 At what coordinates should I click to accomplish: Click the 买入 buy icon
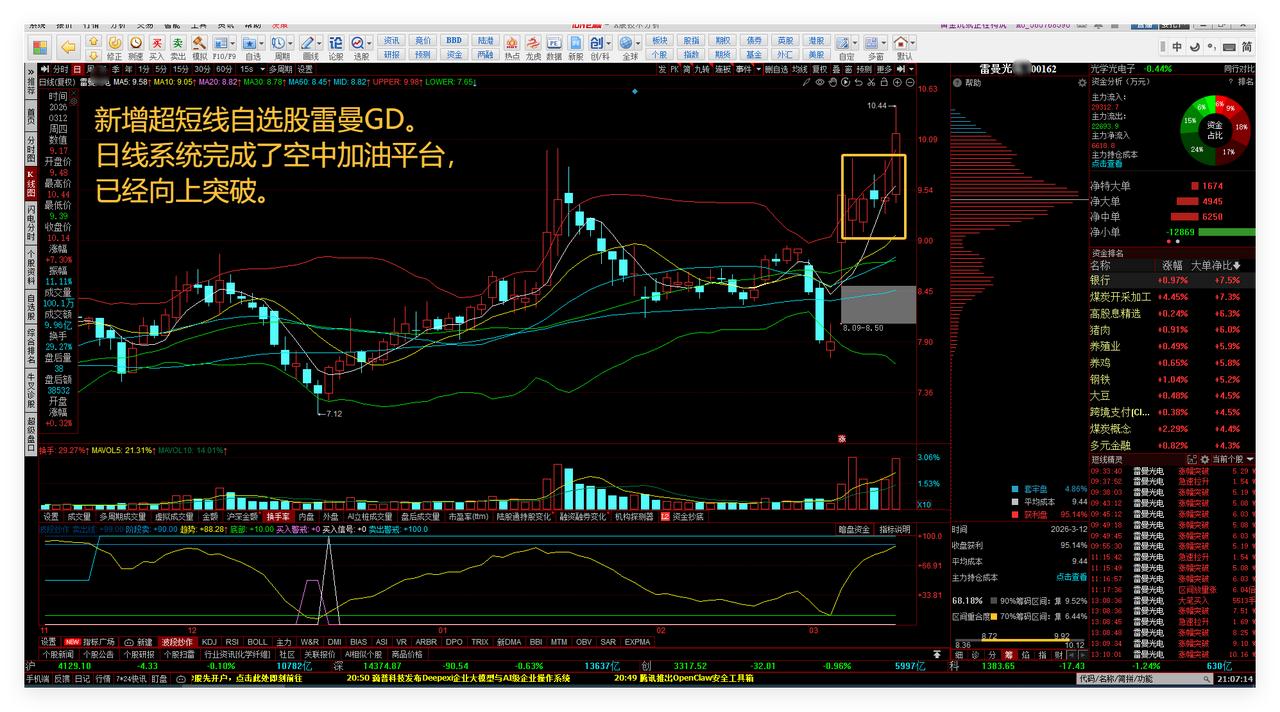point(157,44)
